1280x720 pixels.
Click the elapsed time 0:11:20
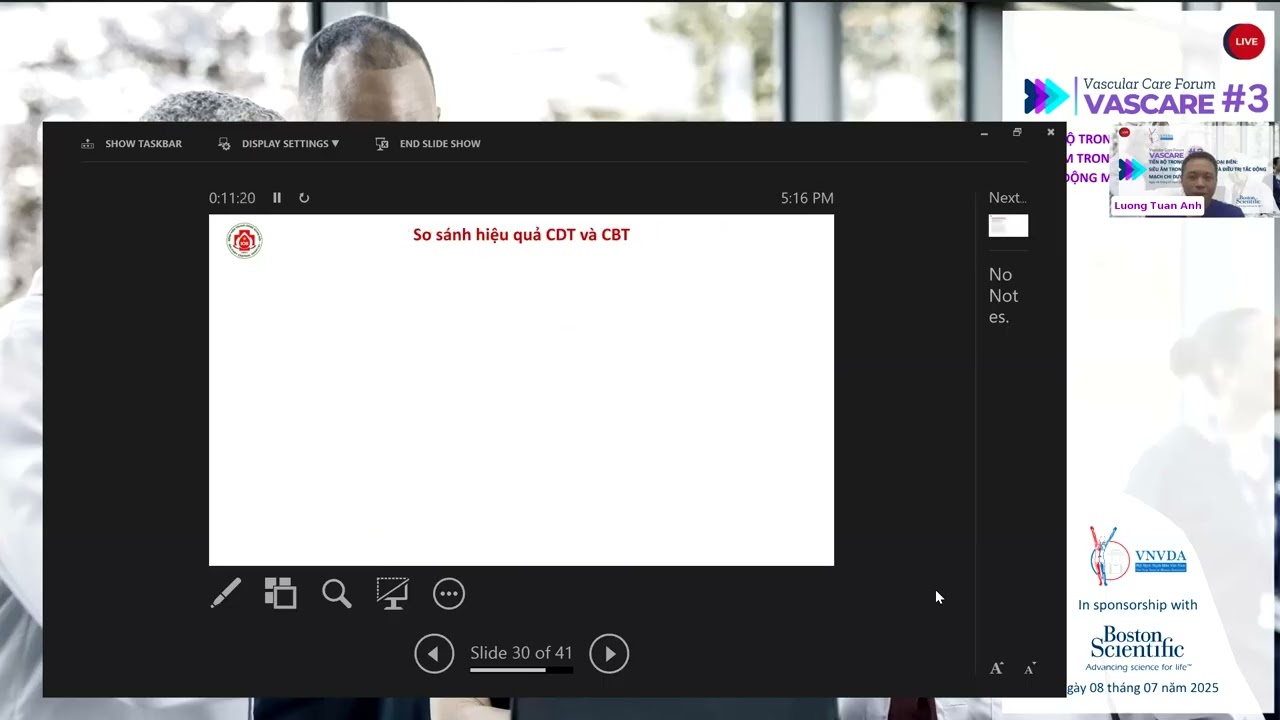click(232, 198)
